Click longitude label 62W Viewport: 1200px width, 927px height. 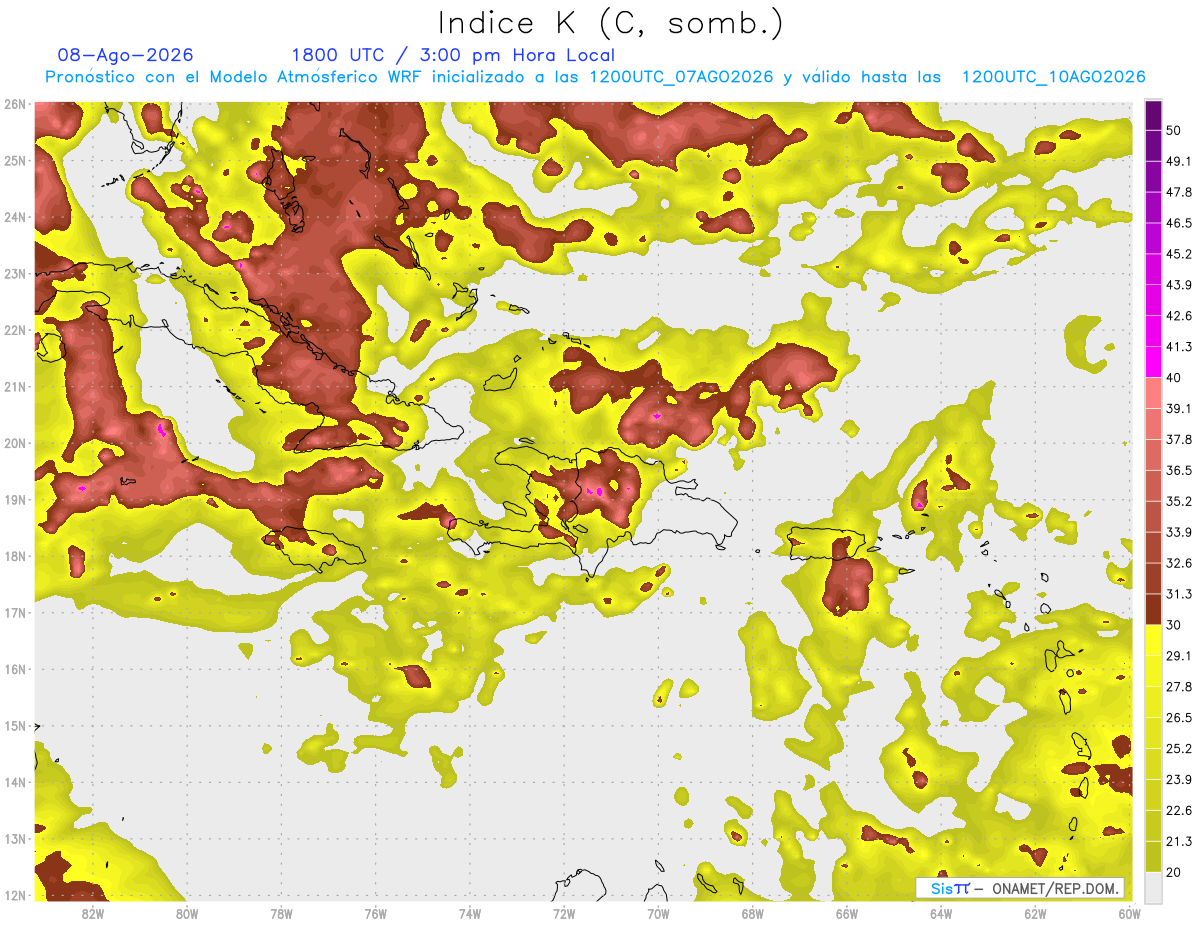(1035, 914)
